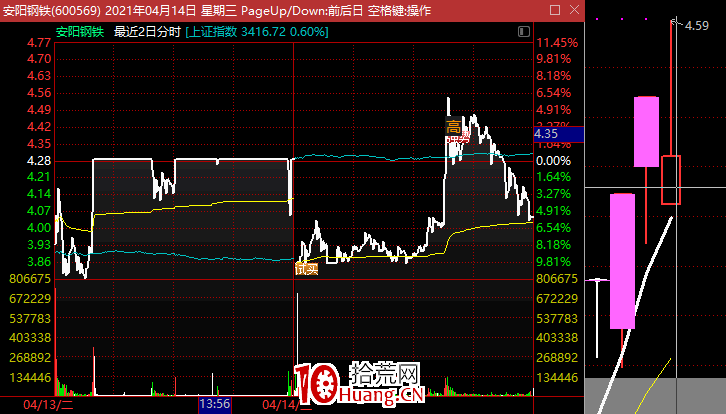Image resolution: width=726 pixels, height=414 pixels.
Task: Click the 134446 volume label on left axis
Action: [30, 378]
